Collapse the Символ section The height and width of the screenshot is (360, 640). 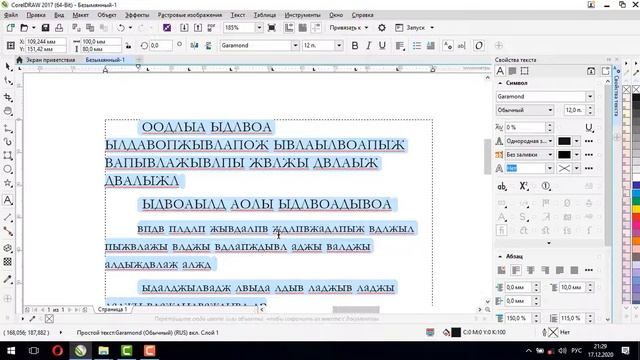pyautogui.click(x=500, y=83)
